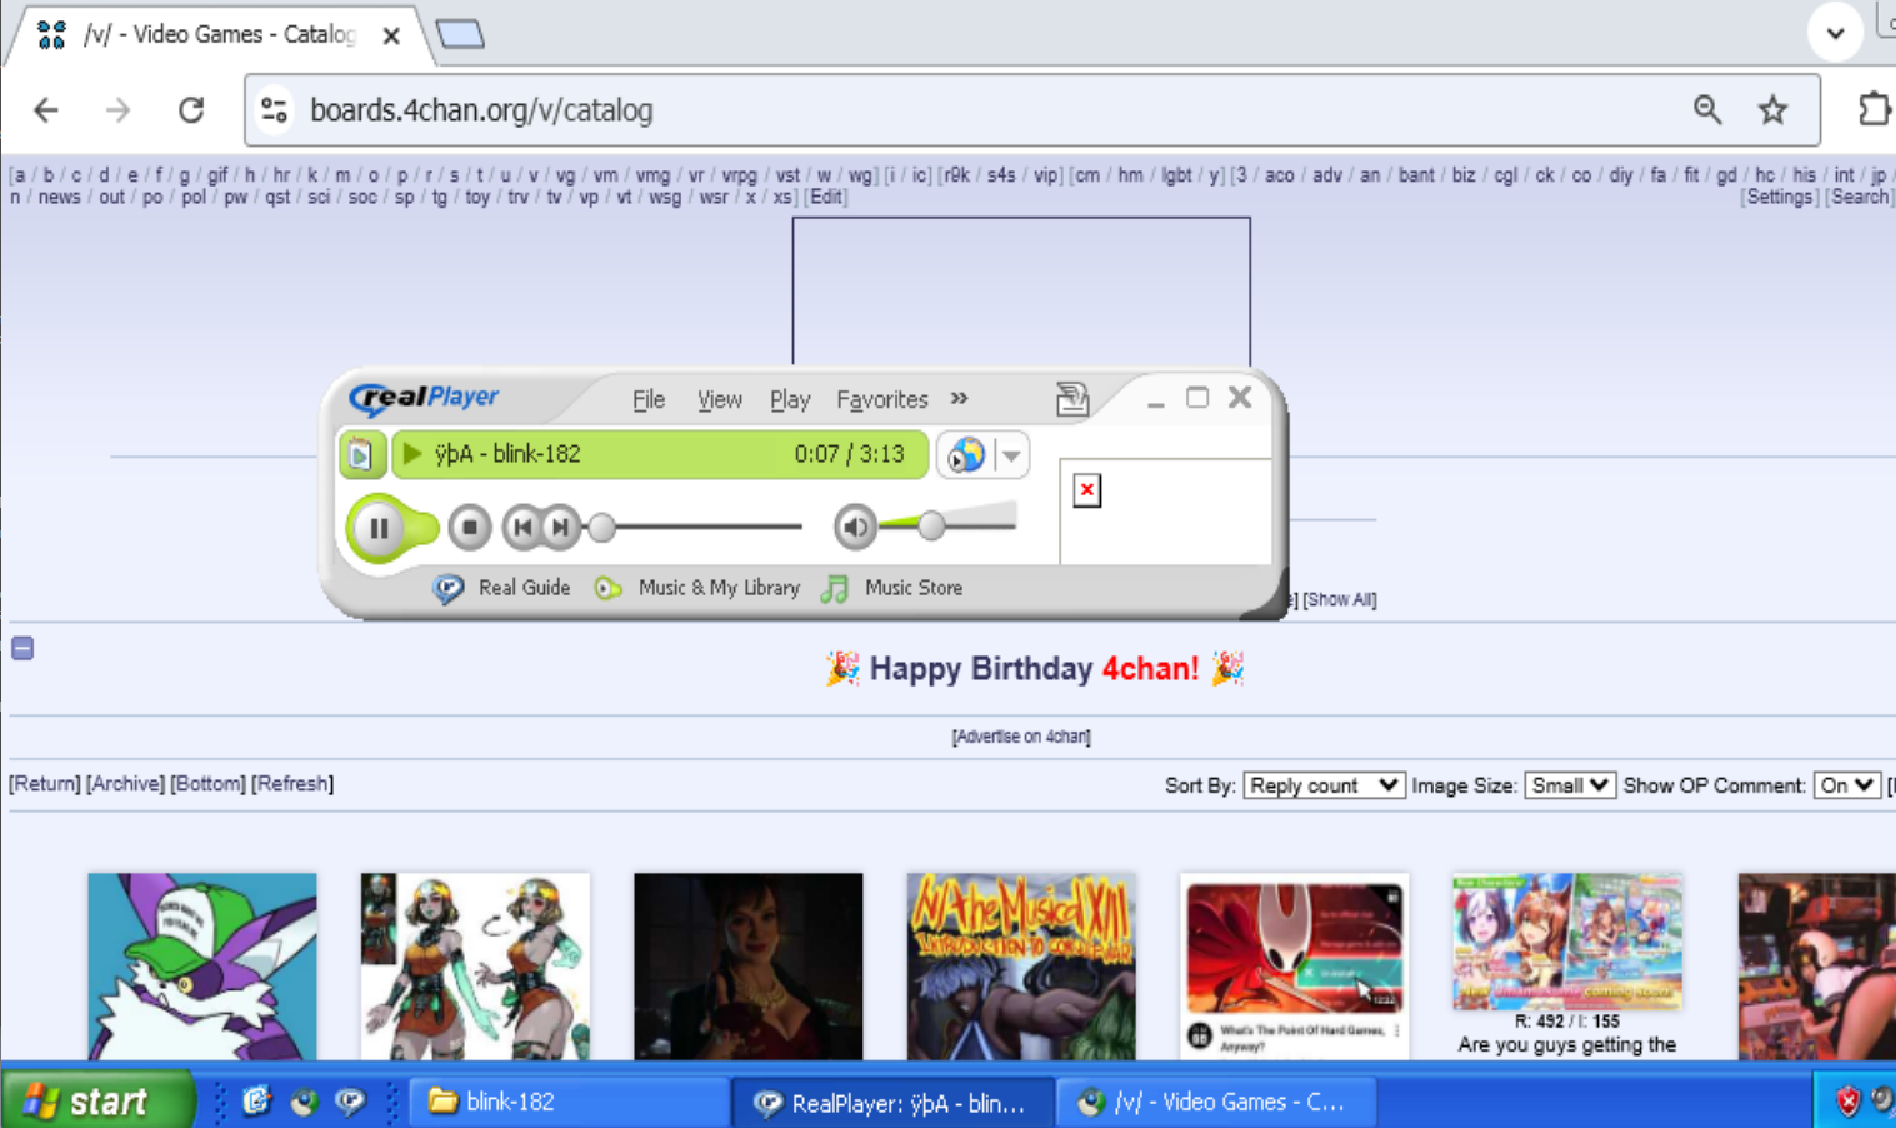Collapse the announcement with the minus toggle
Screen dimensions: 1896x1128
(23, 648)
